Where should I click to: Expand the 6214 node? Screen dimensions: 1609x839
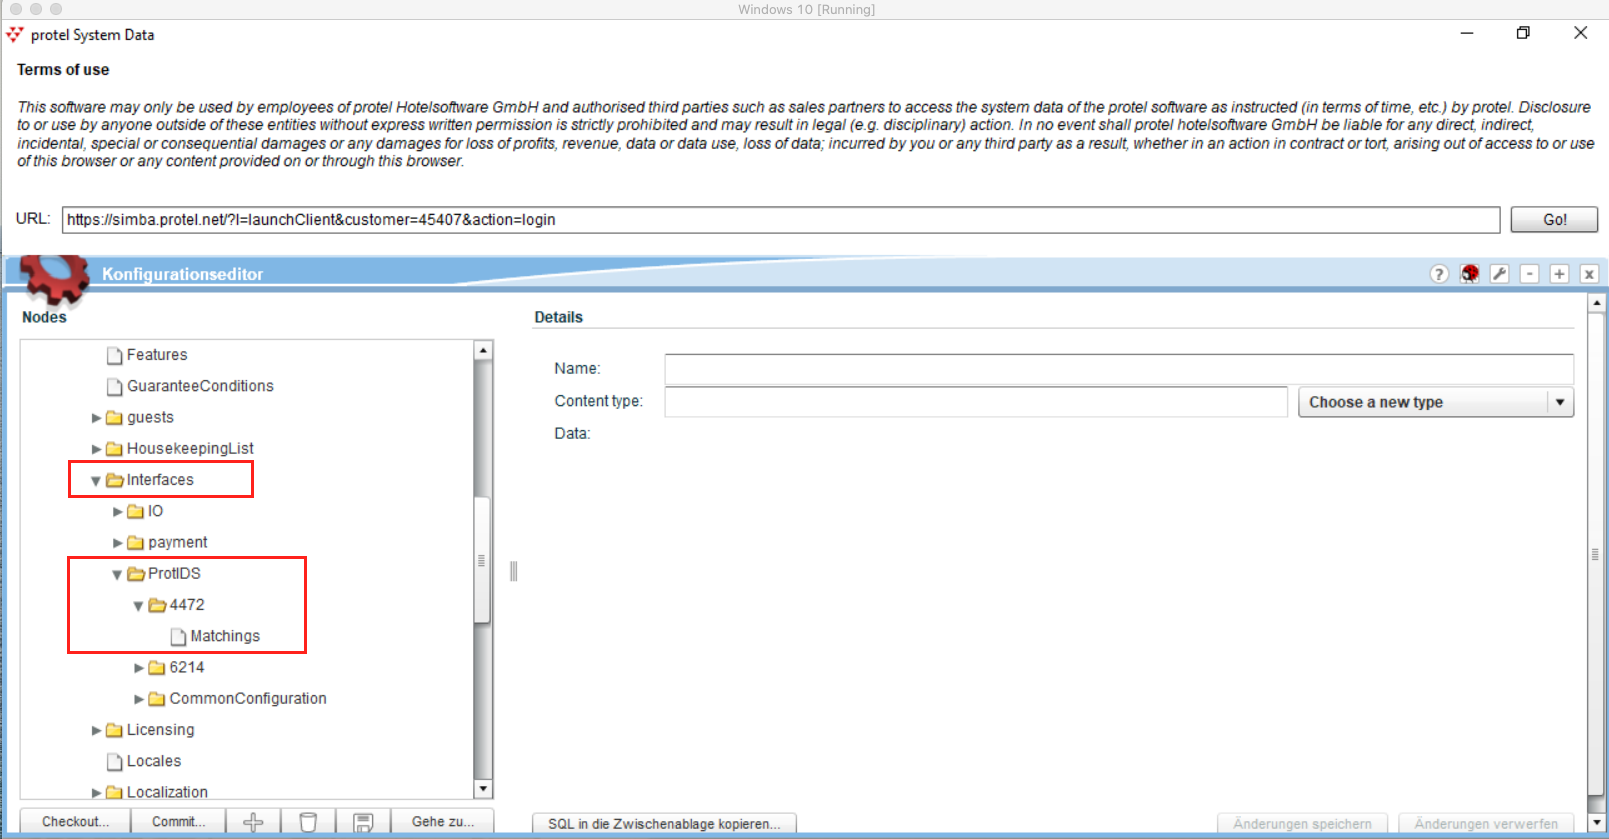point(139,668)
